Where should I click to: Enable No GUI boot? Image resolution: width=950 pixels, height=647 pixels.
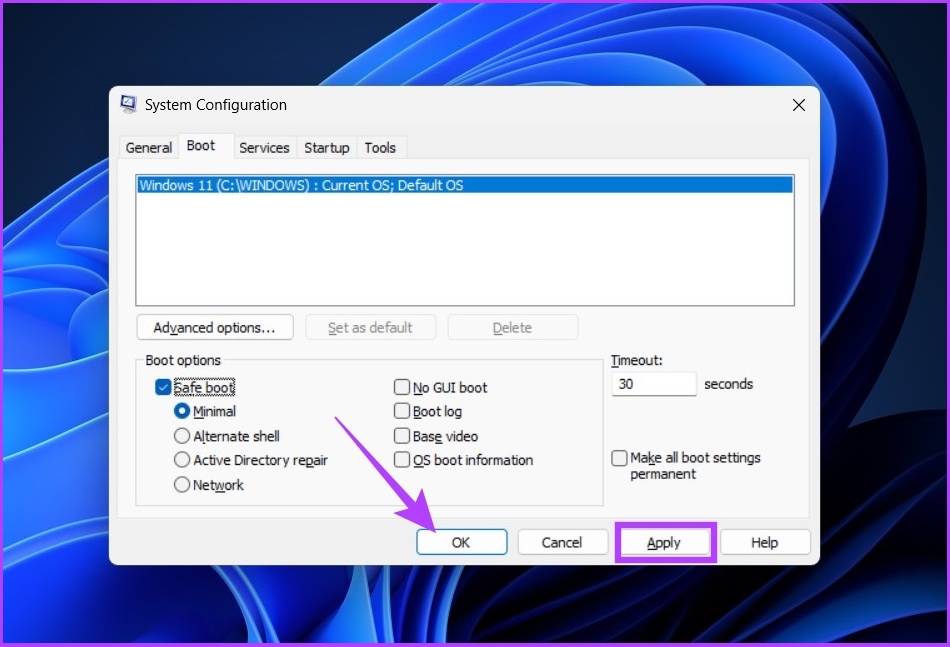(x=402, y=387)
